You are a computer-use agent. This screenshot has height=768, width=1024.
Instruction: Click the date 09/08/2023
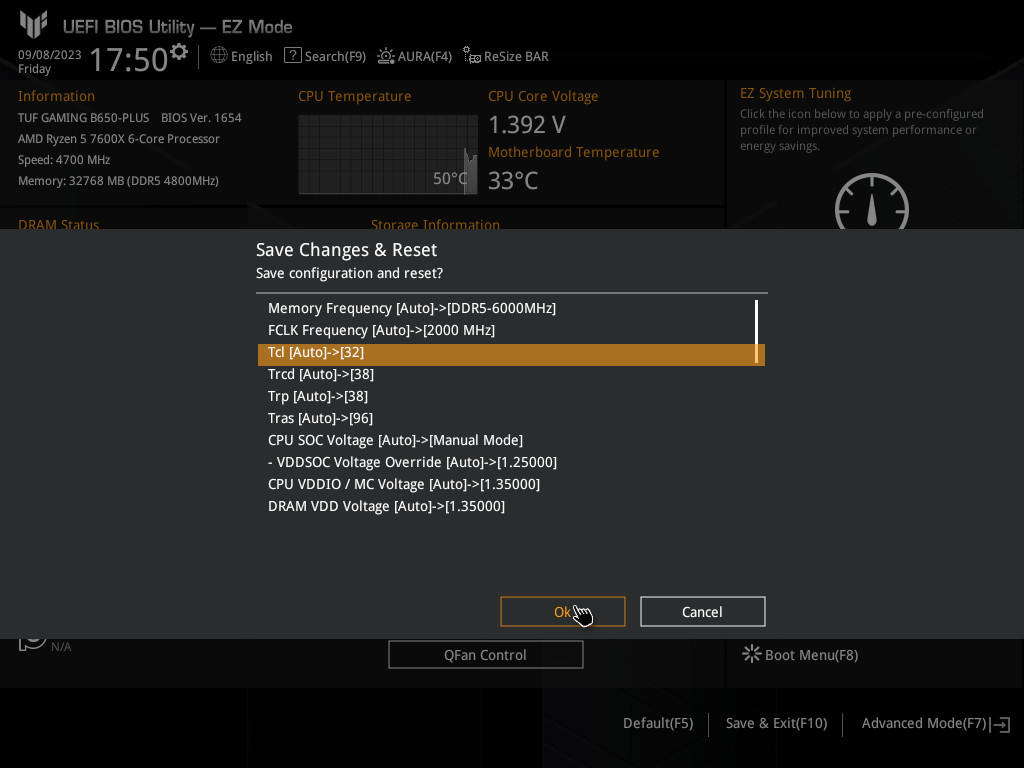[50, 54]
